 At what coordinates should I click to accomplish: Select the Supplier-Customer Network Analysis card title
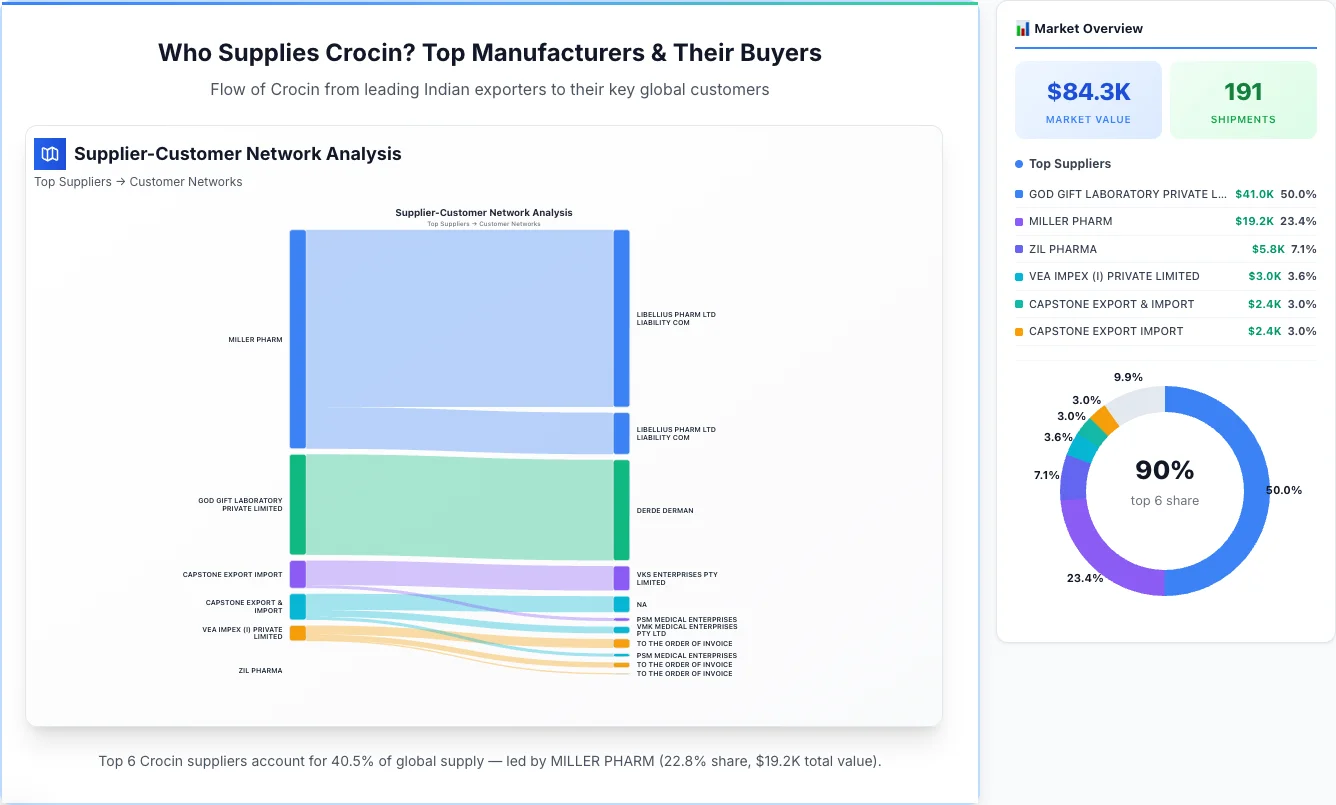pos(237,154)
